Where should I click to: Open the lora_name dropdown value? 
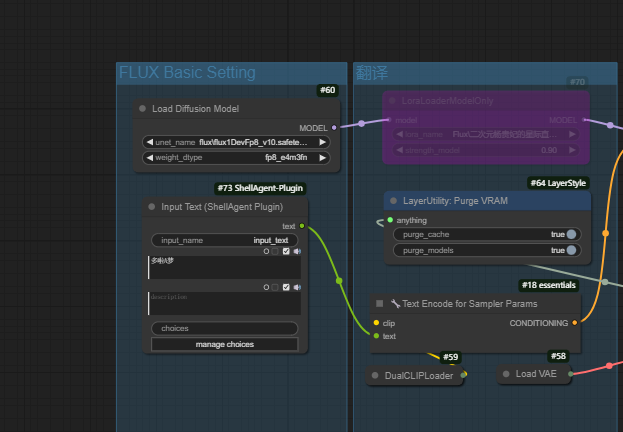505,134
